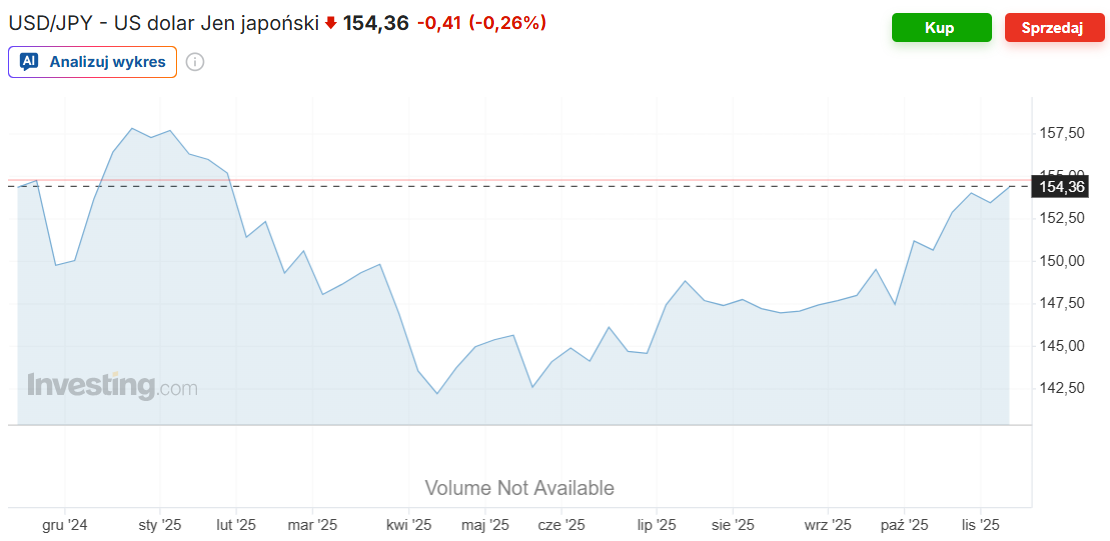Click the 157,50 level on price axis
Image resolution: width=1110 pixels, height=541 pixels.
1062,133
